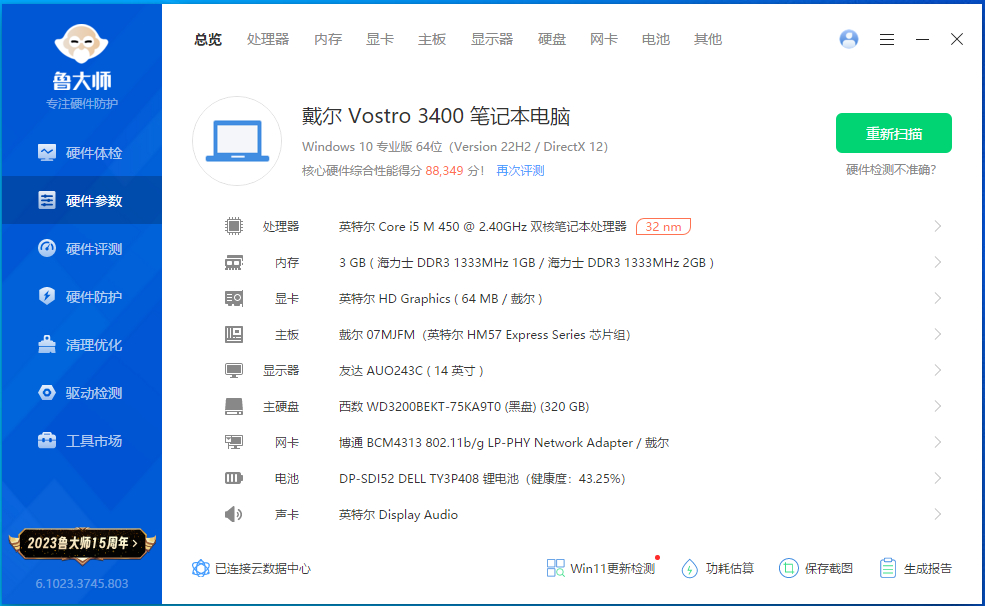Click the 鲁大师 logo avatar
This screenshot has height=606, width=985.
click(82, 43)
